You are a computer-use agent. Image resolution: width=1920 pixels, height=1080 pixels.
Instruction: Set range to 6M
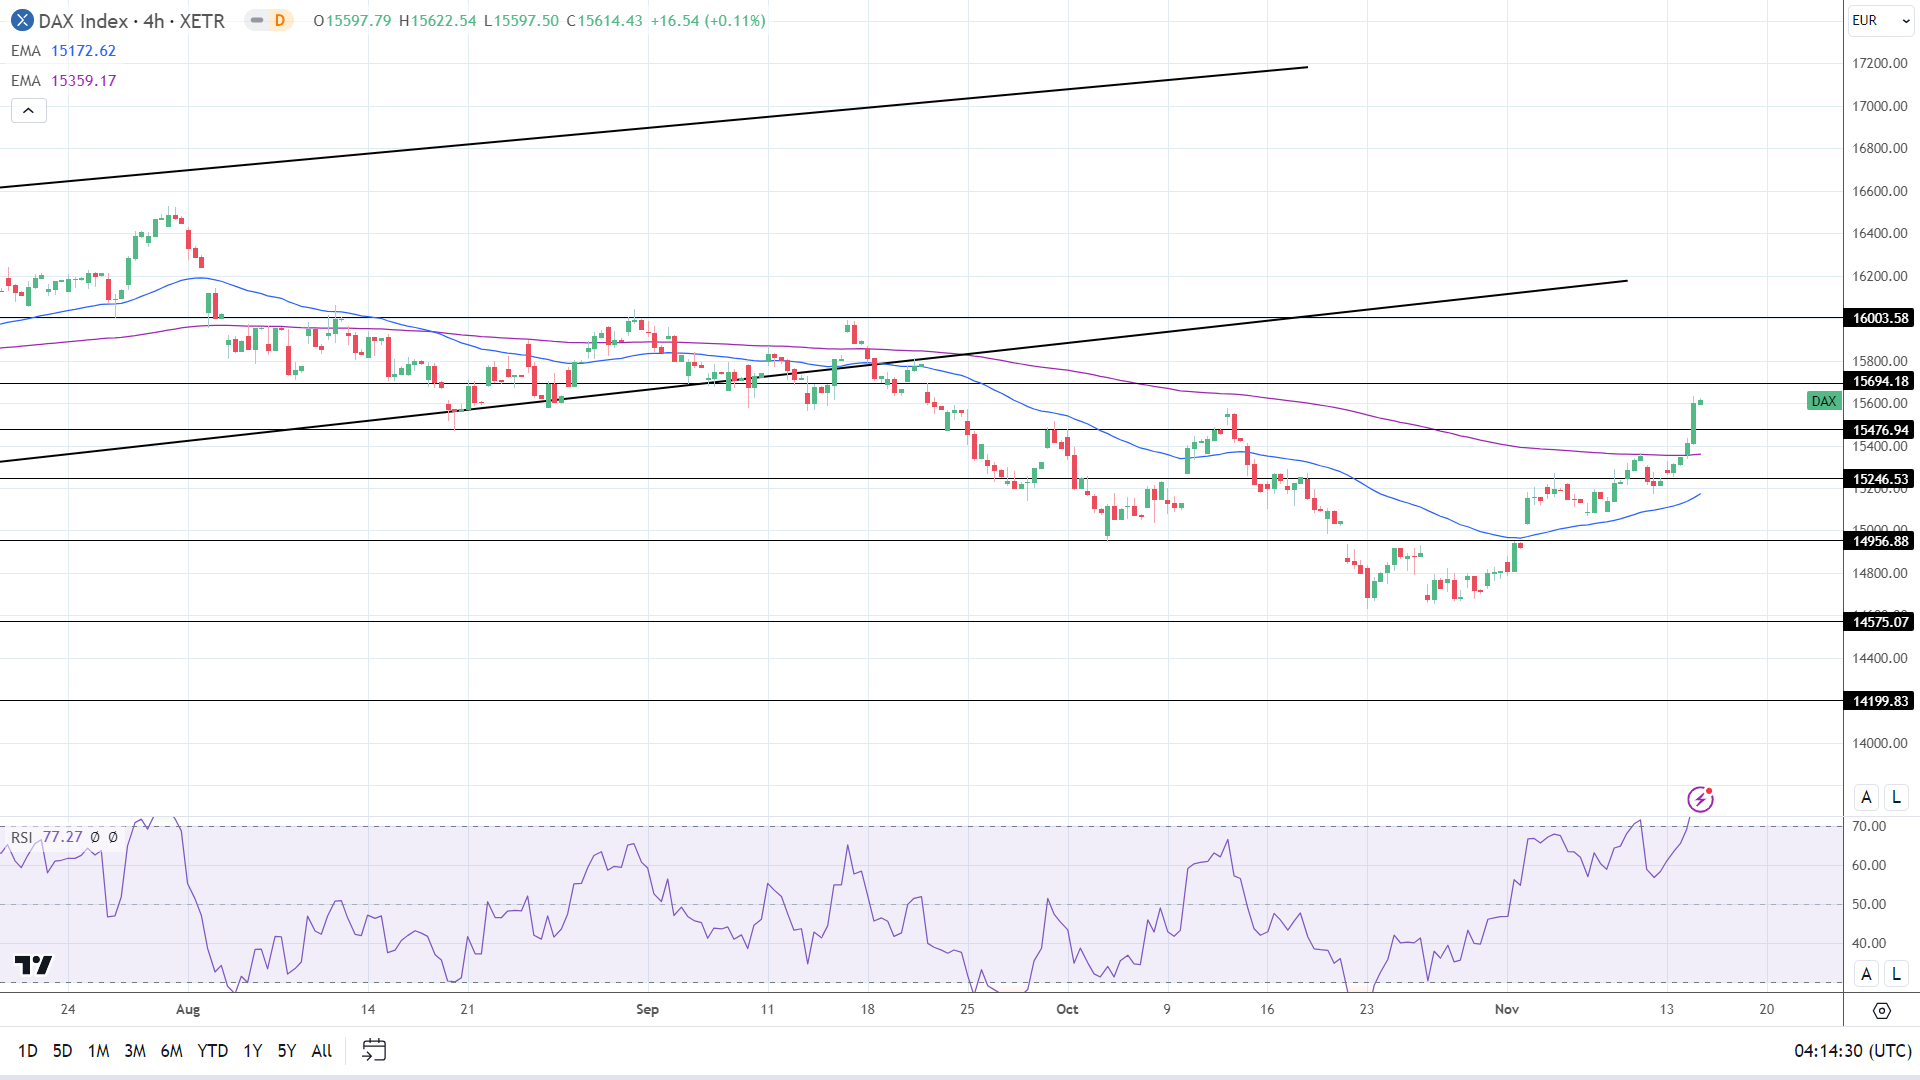(x=172, y=1051)
